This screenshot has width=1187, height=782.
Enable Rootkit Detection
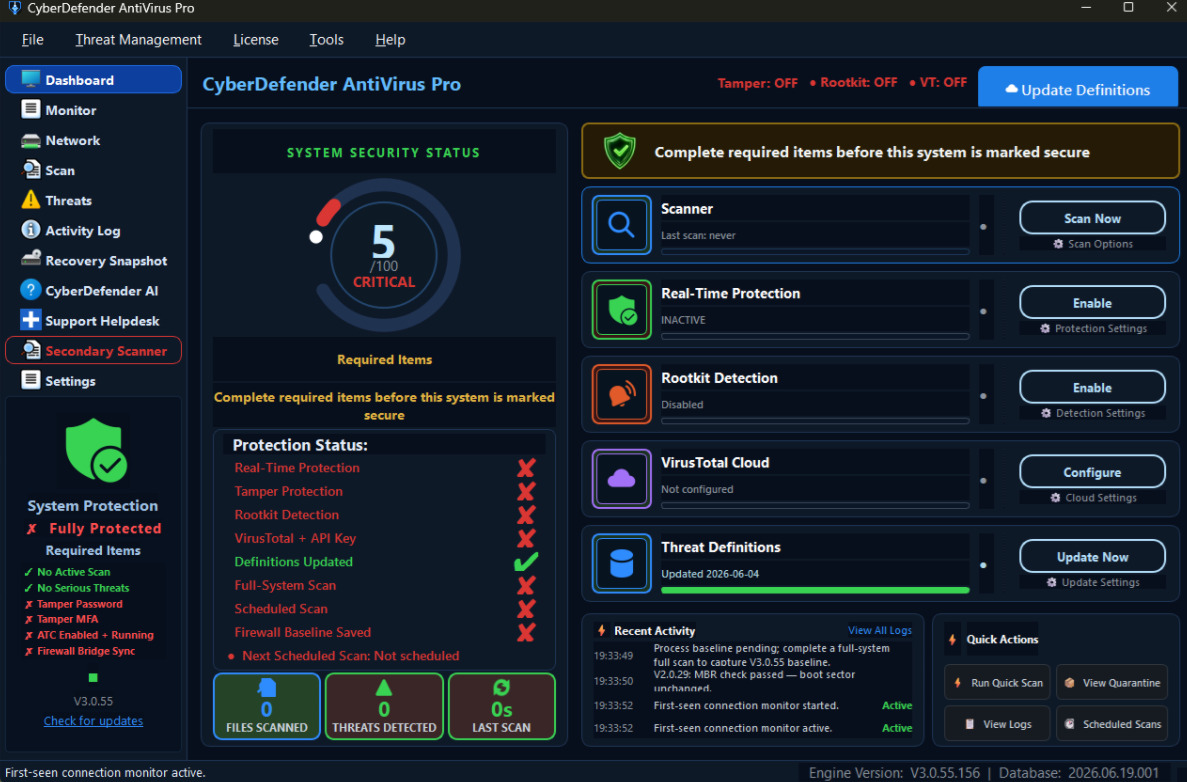(x=1092, y=388)
